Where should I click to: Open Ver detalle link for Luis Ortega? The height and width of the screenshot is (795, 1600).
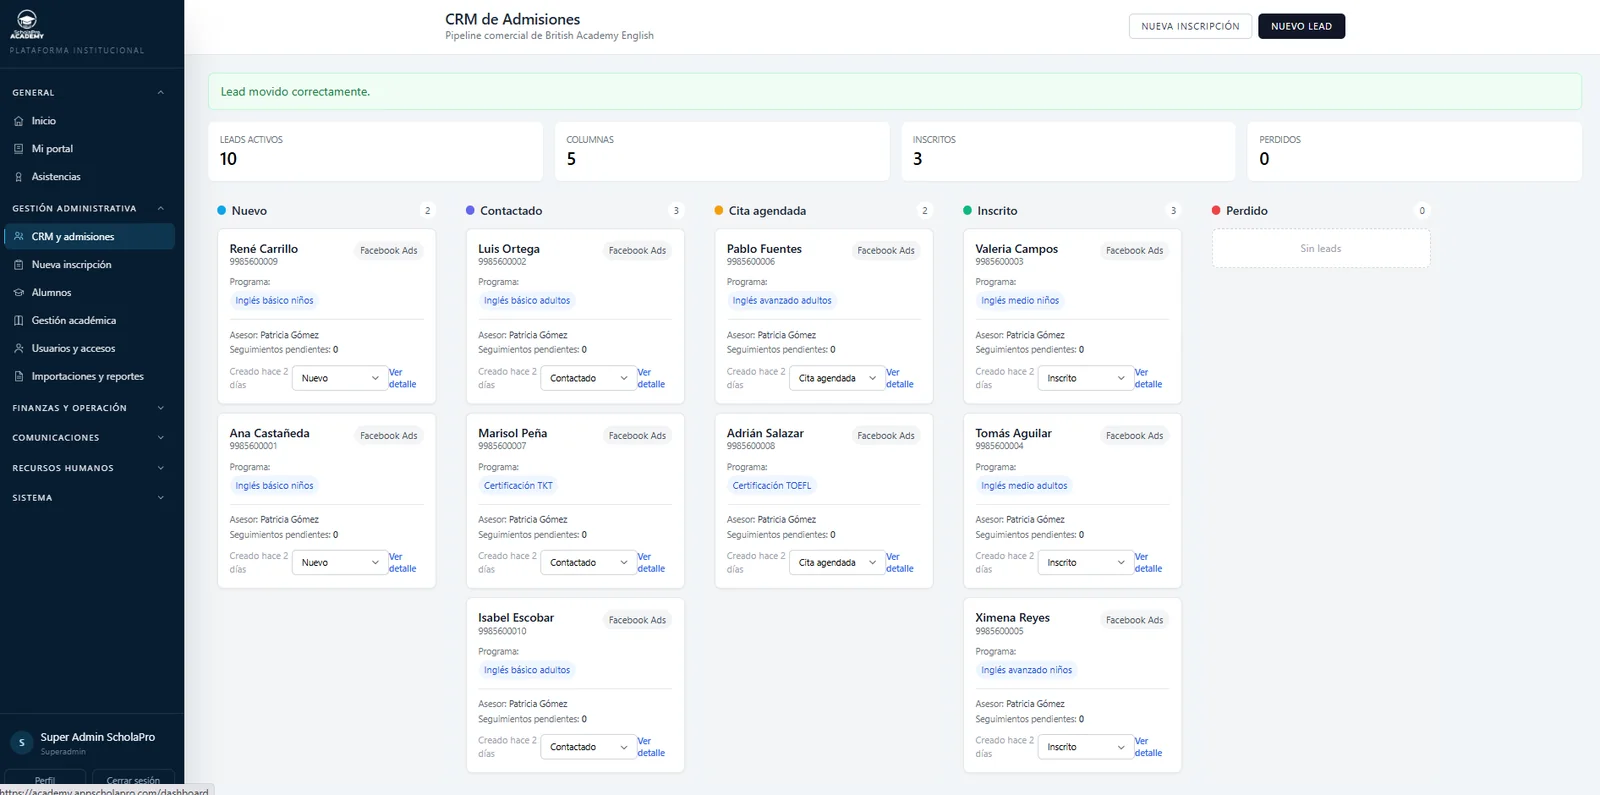pyautogui.click(x=651, y=378)
